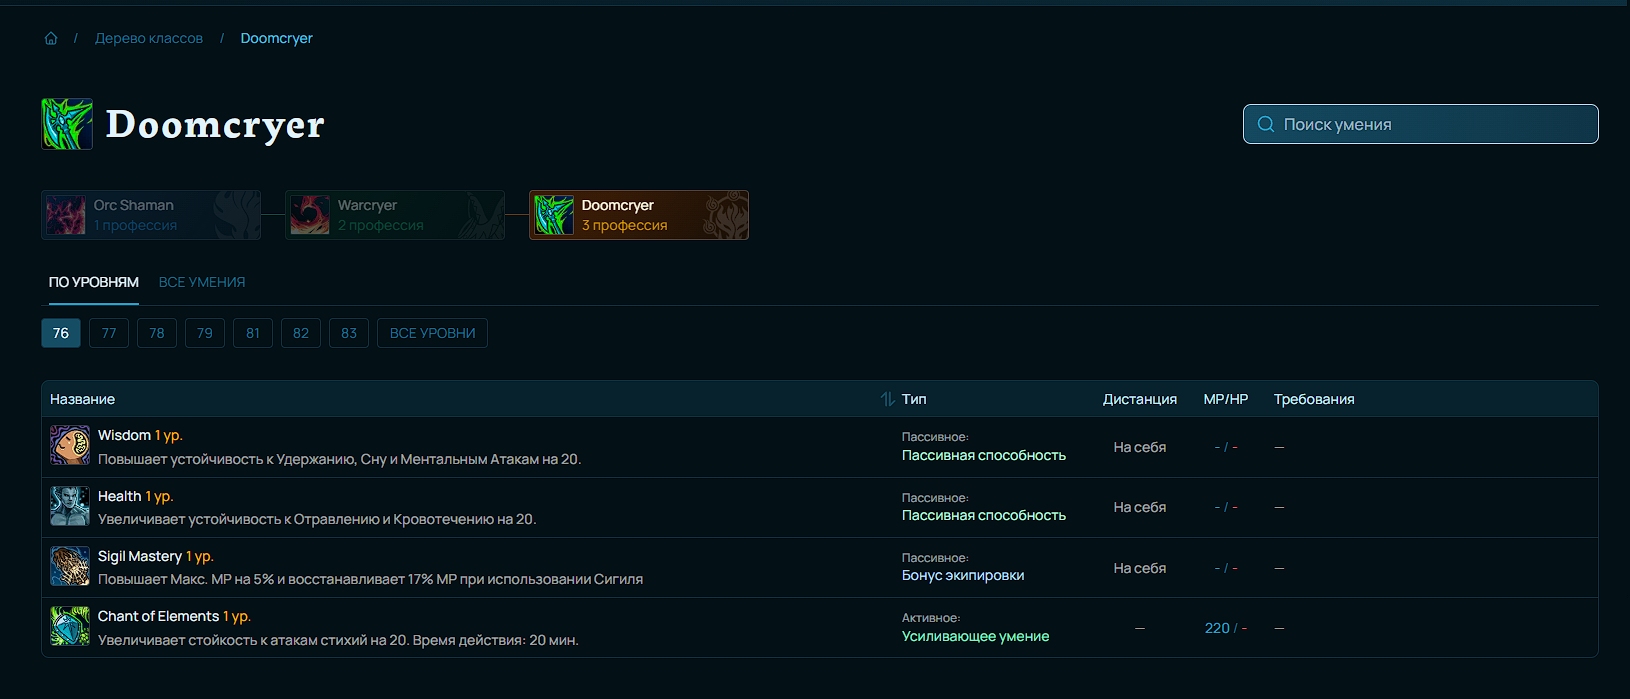This screenshot has width=1630, height=699.
Task: Click the Warcryer profession icon
Action: [310, 215]
